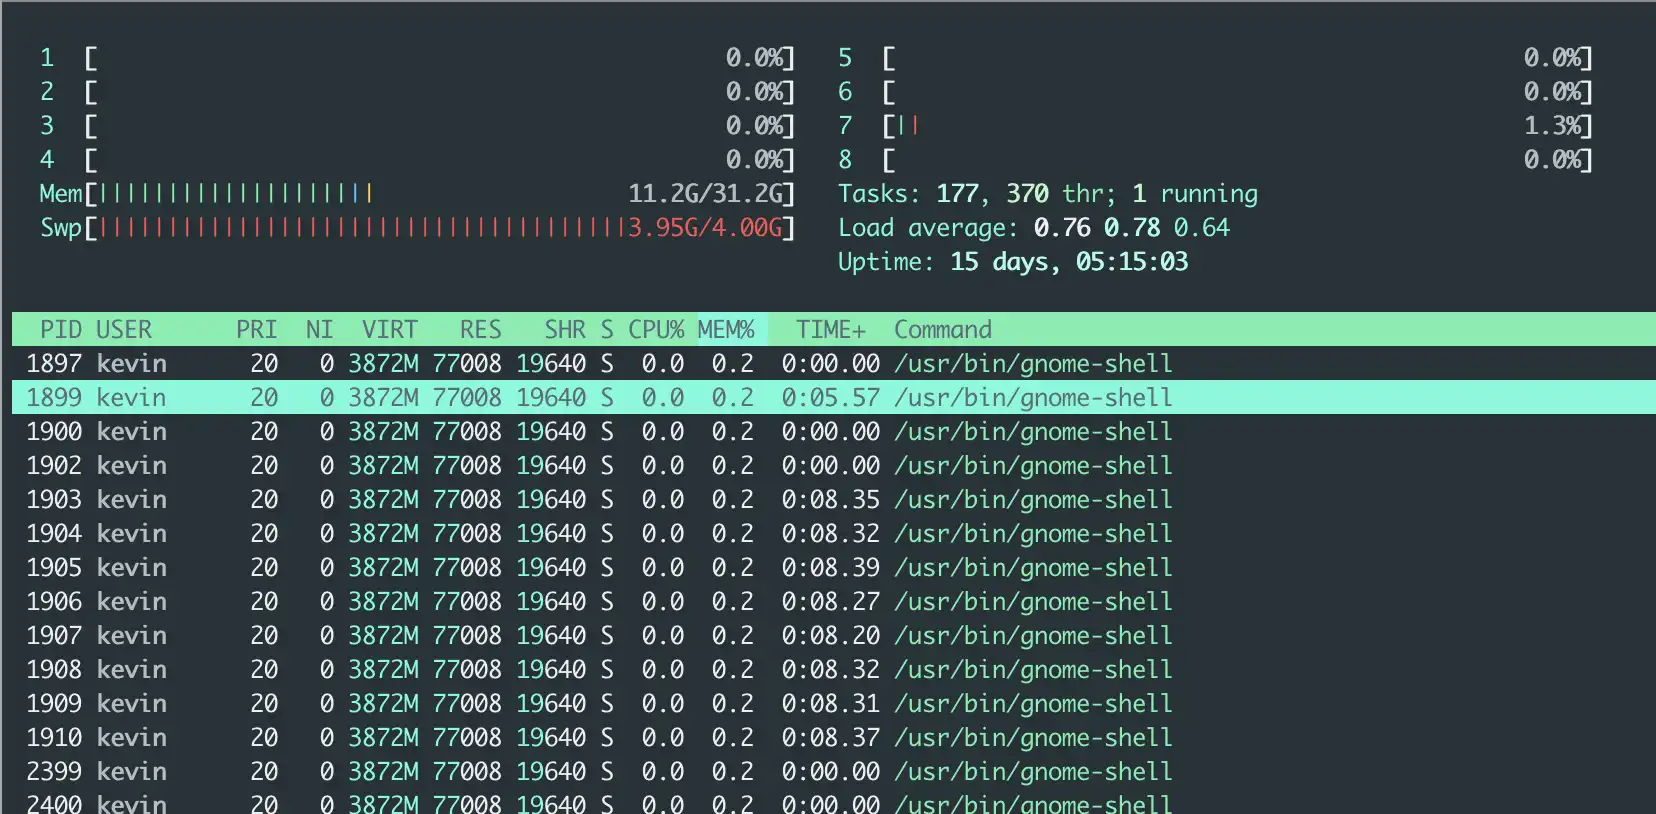Click CPU 6 meter label
Image resolution: width=1656 pixels, height=814 pixels.
click(845, 92)
